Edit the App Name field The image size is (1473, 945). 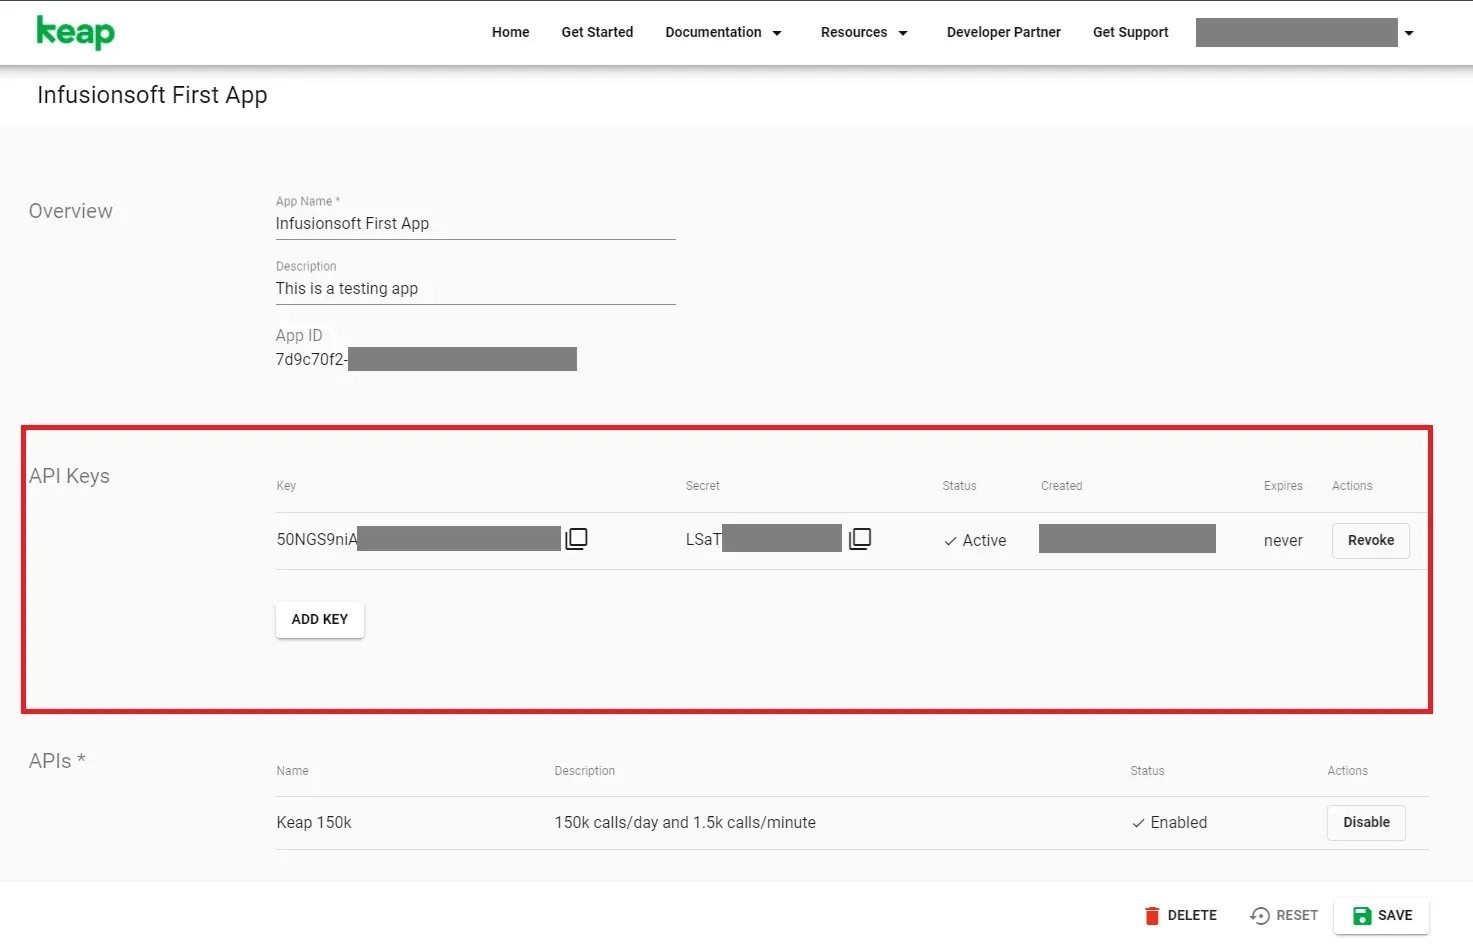pos(476,224)
